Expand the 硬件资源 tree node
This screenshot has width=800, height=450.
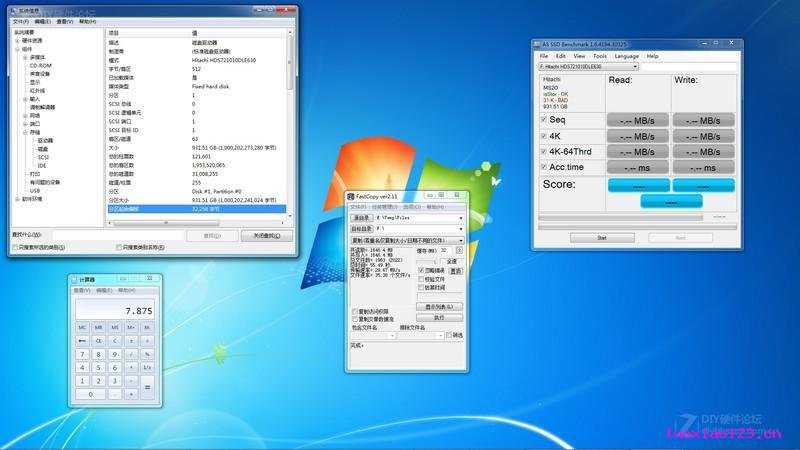coord(17,41)
